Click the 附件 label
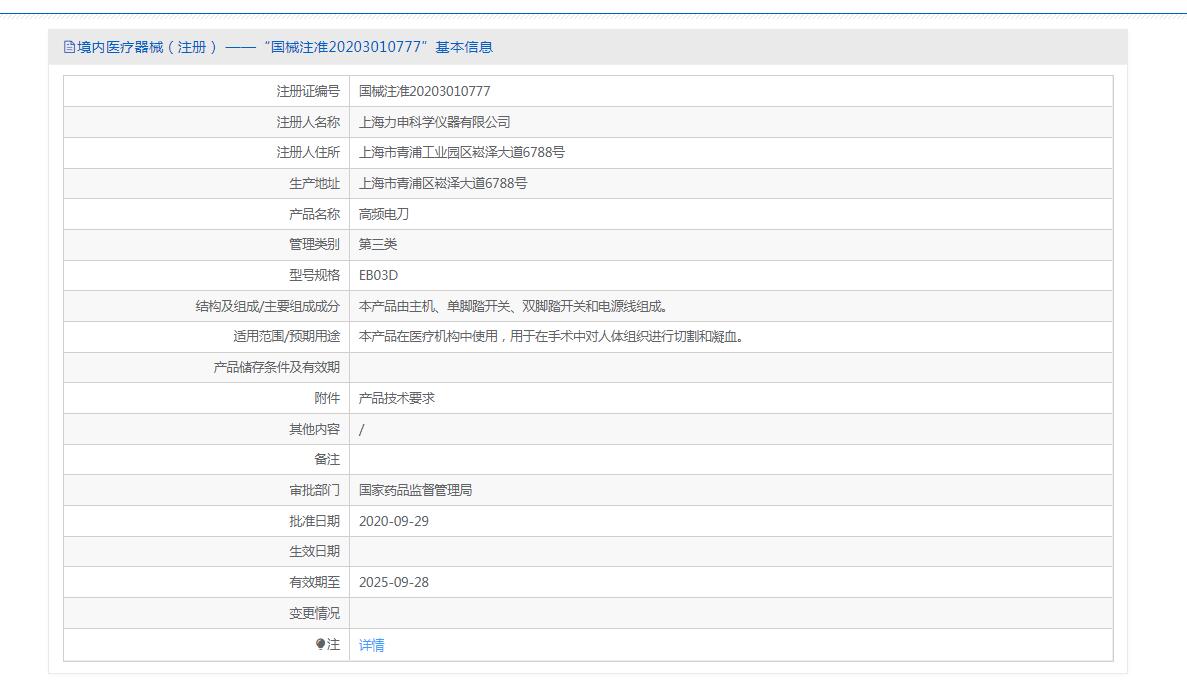The height and width of the screenshot is (698, 1187). [x=328, y=398]
